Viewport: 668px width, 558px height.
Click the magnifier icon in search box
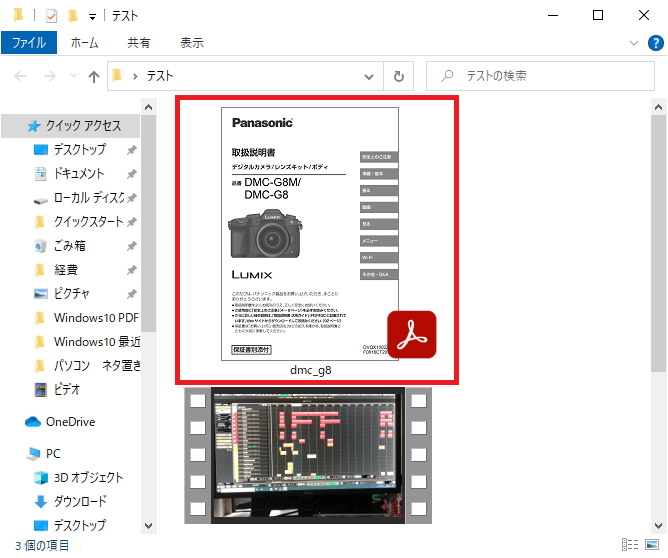[x=447, y=76]
